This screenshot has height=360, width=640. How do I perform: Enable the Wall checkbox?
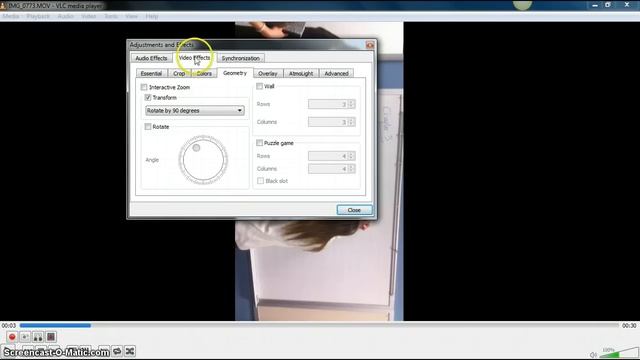[x=259, y=86]
